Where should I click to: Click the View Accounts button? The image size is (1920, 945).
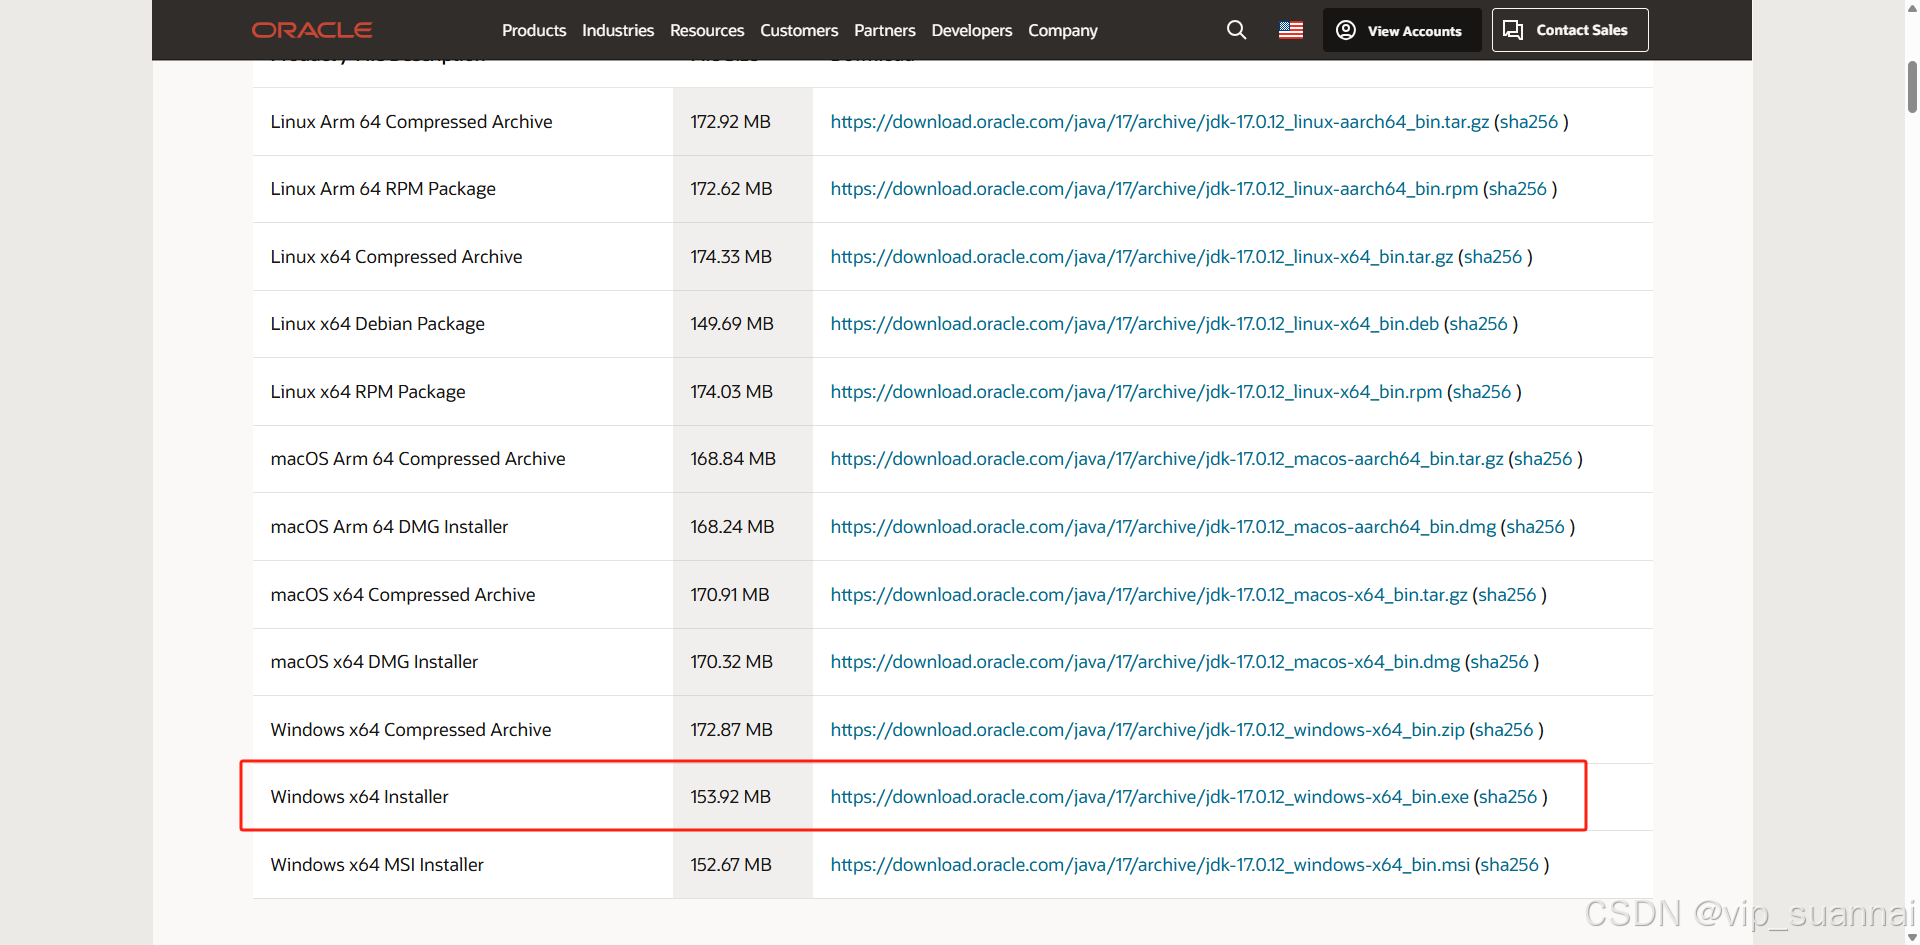click(x=1402, y=30)
